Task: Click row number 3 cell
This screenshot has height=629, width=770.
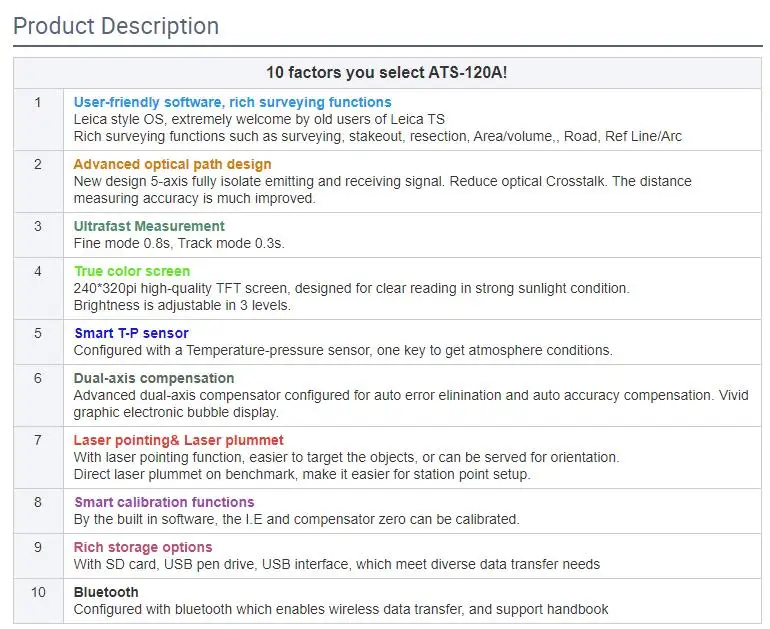Action: [38, 235]
